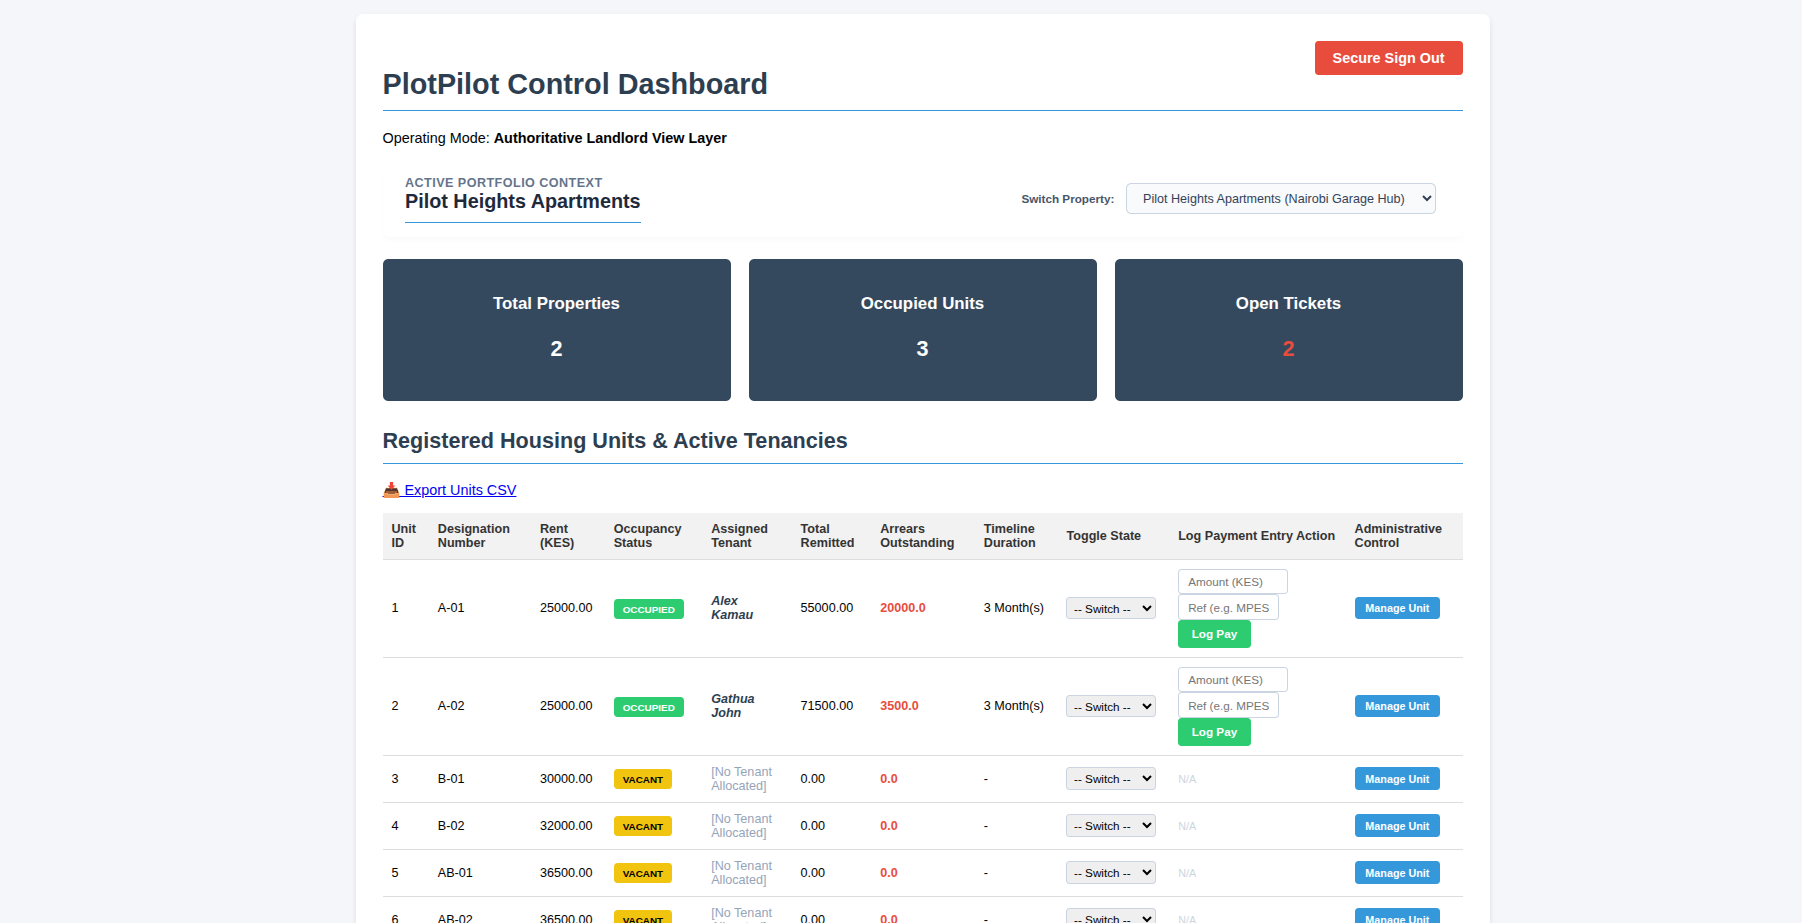Screen dimensions: 1802x923
Task: Focus the payment Ref field for A-01
Action: (1228, 608)
